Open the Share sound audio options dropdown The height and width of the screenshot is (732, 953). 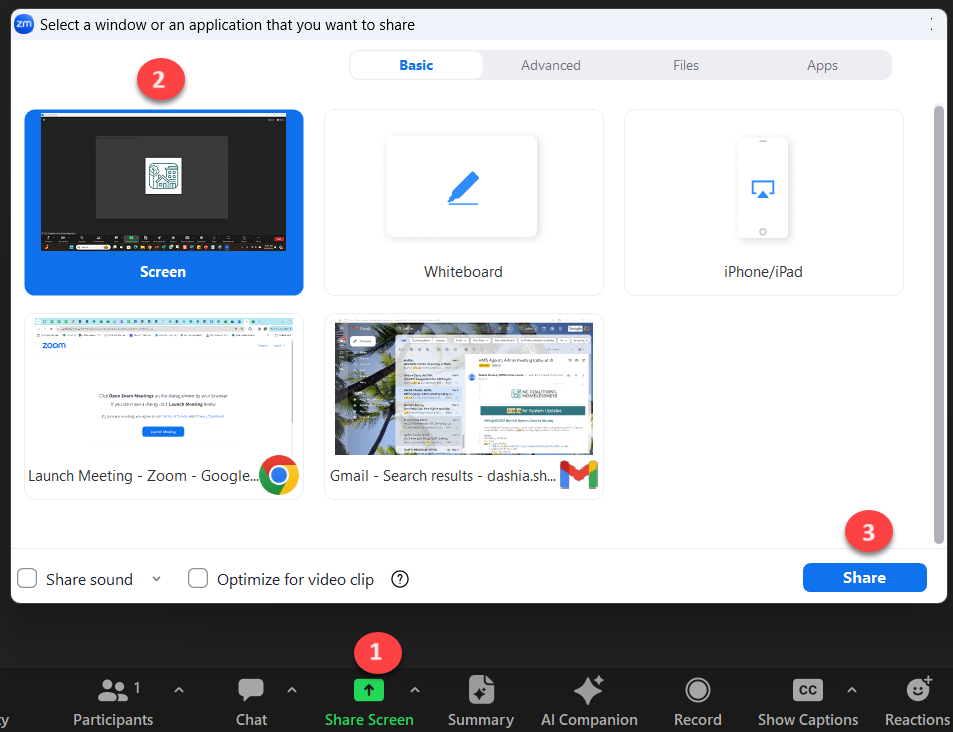coord(156,579)
